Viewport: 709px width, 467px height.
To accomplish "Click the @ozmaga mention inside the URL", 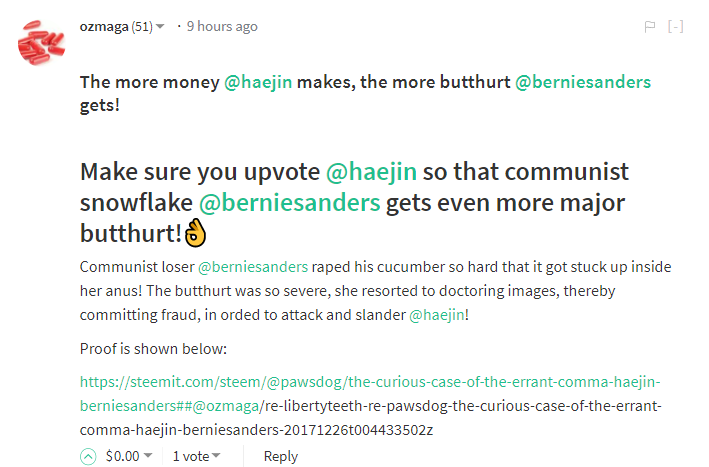I will (226, 406).
